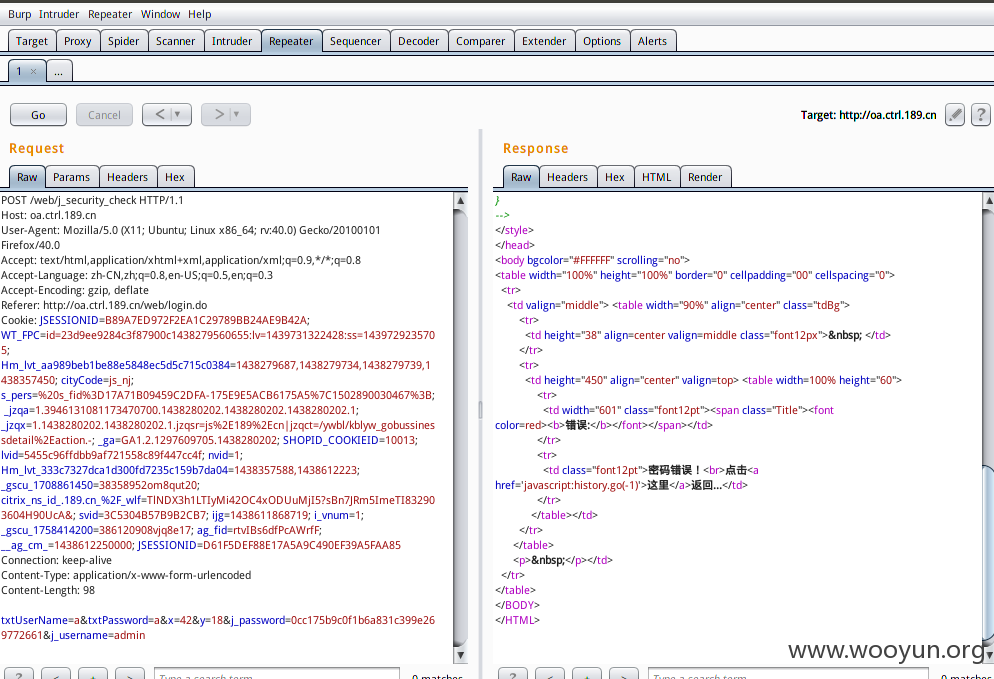Open forward history dropdown arrow
The height and width of the screenshot is (679, 994).
tap(237, 114)
